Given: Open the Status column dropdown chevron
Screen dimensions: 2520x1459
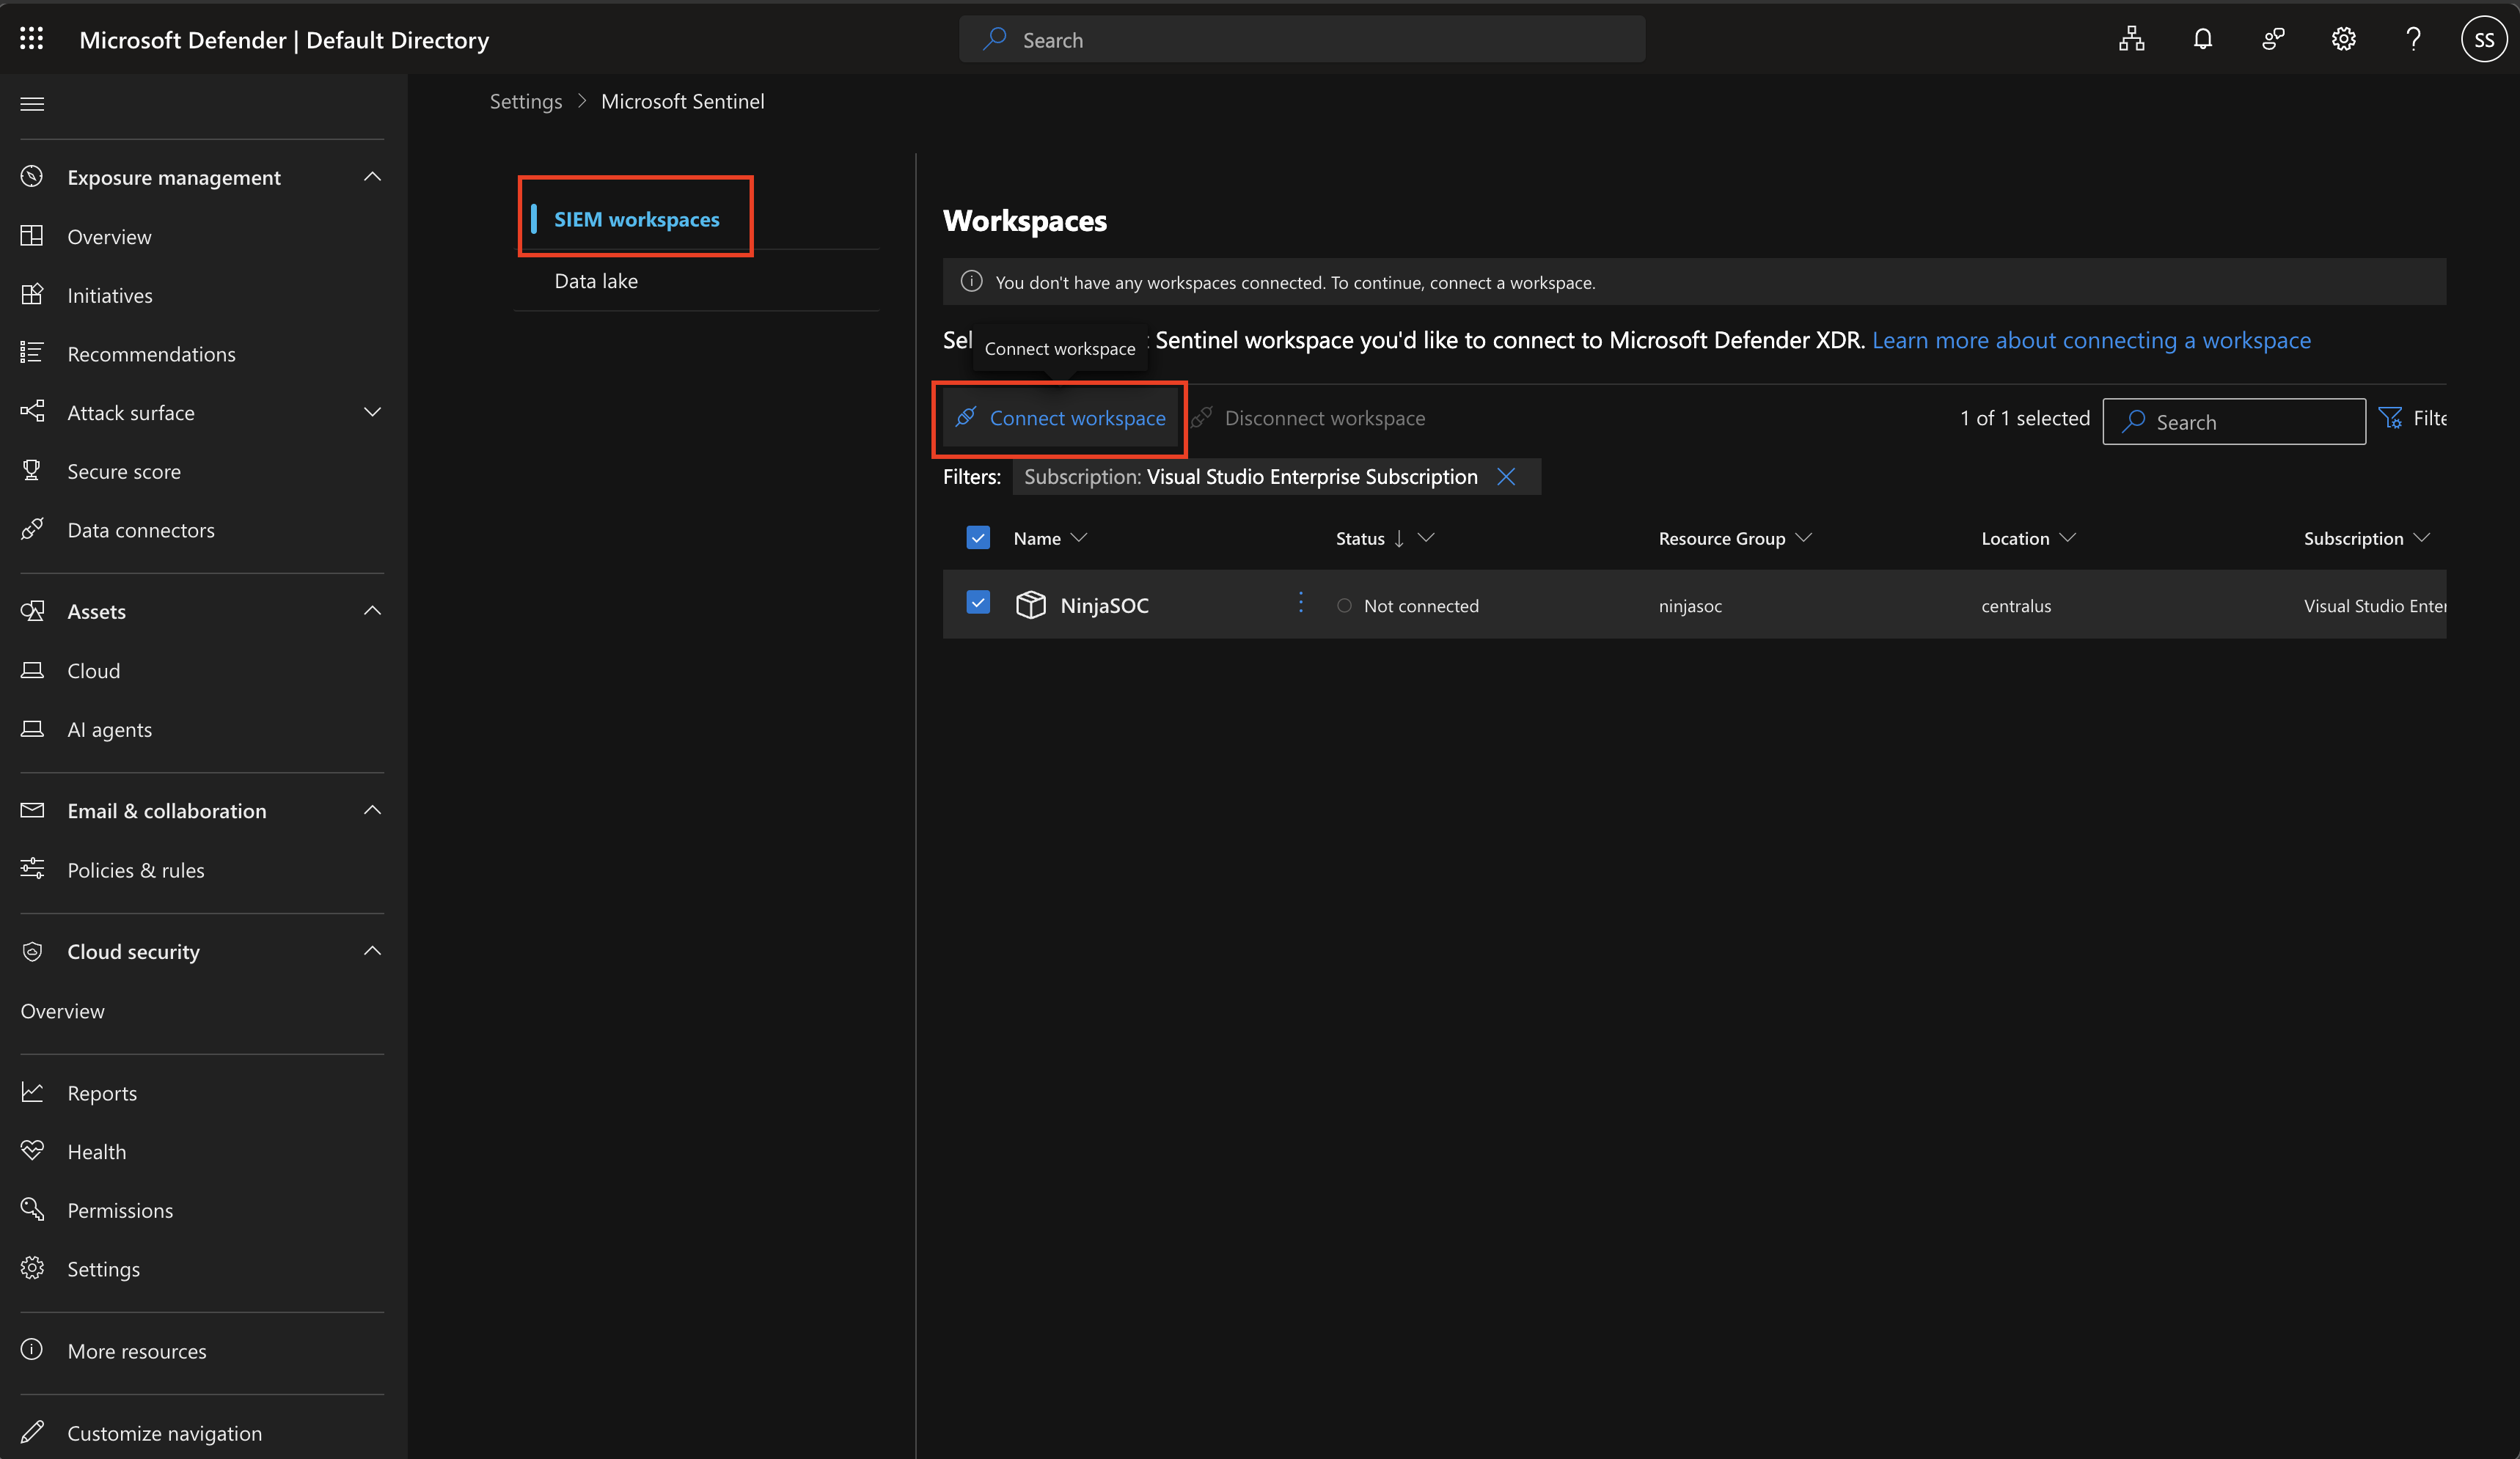Looking at the screenshot, I should point(1426,538).
